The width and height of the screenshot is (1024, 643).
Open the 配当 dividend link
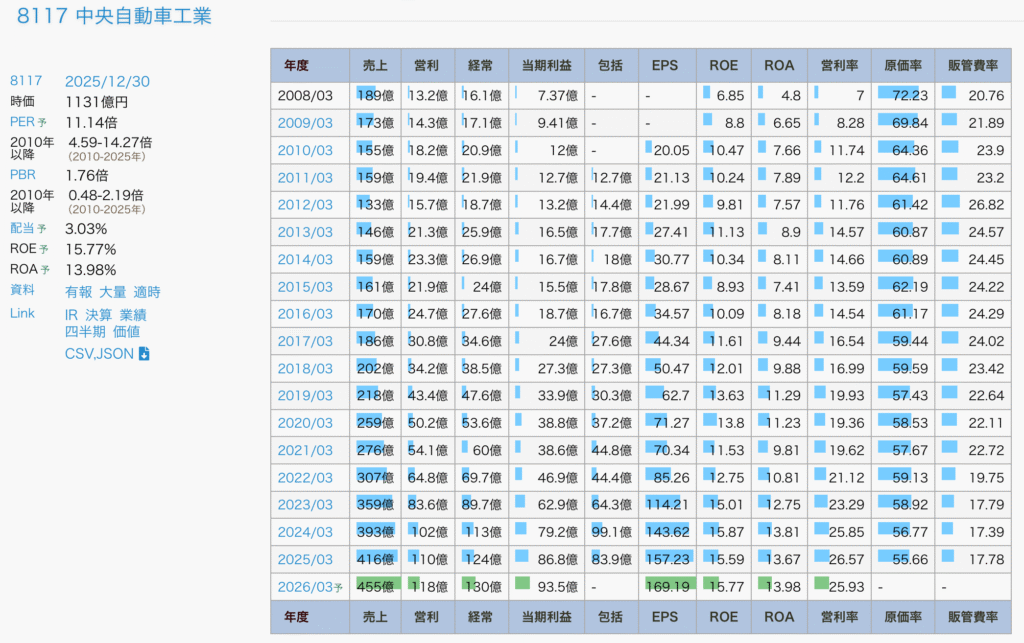(23, 228)
